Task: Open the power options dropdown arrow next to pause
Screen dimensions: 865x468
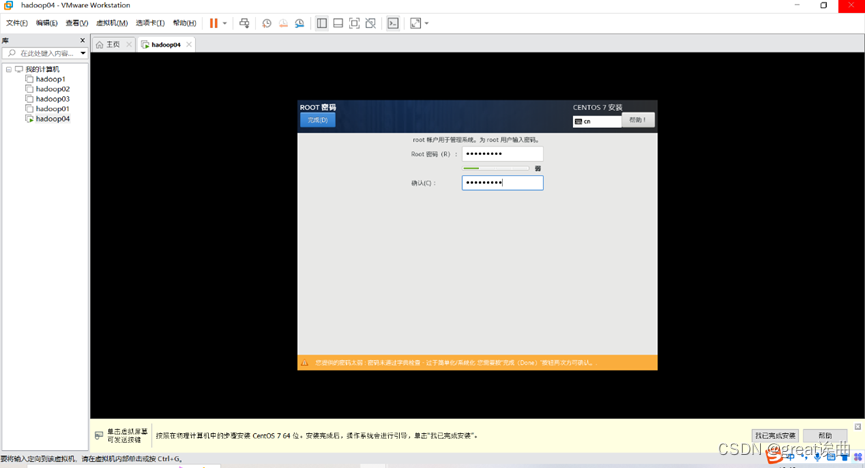Action: [x=225, y=23]
